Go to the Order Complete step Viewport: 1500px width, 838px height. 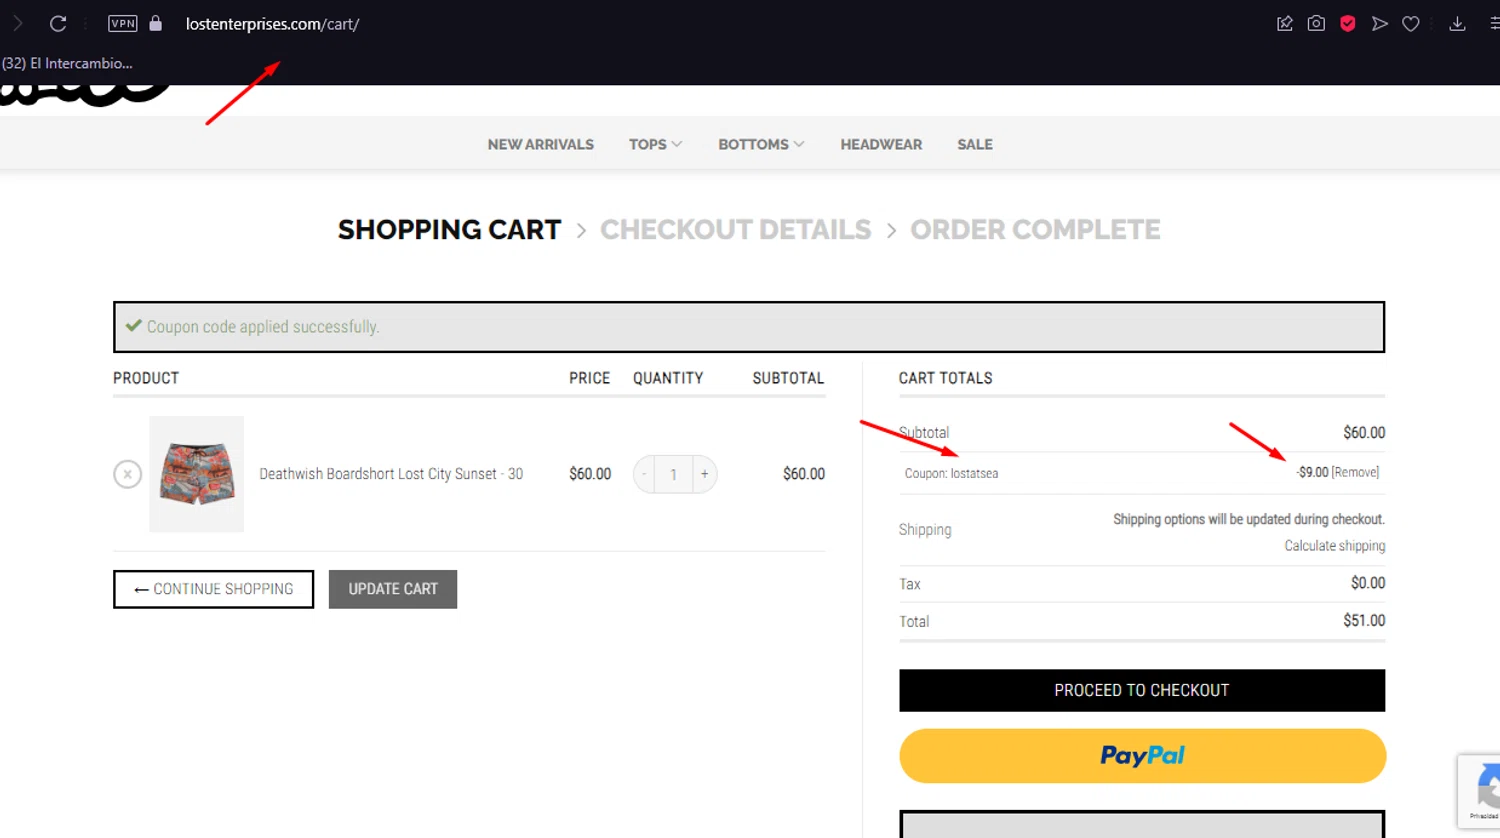click(1035, 229)
